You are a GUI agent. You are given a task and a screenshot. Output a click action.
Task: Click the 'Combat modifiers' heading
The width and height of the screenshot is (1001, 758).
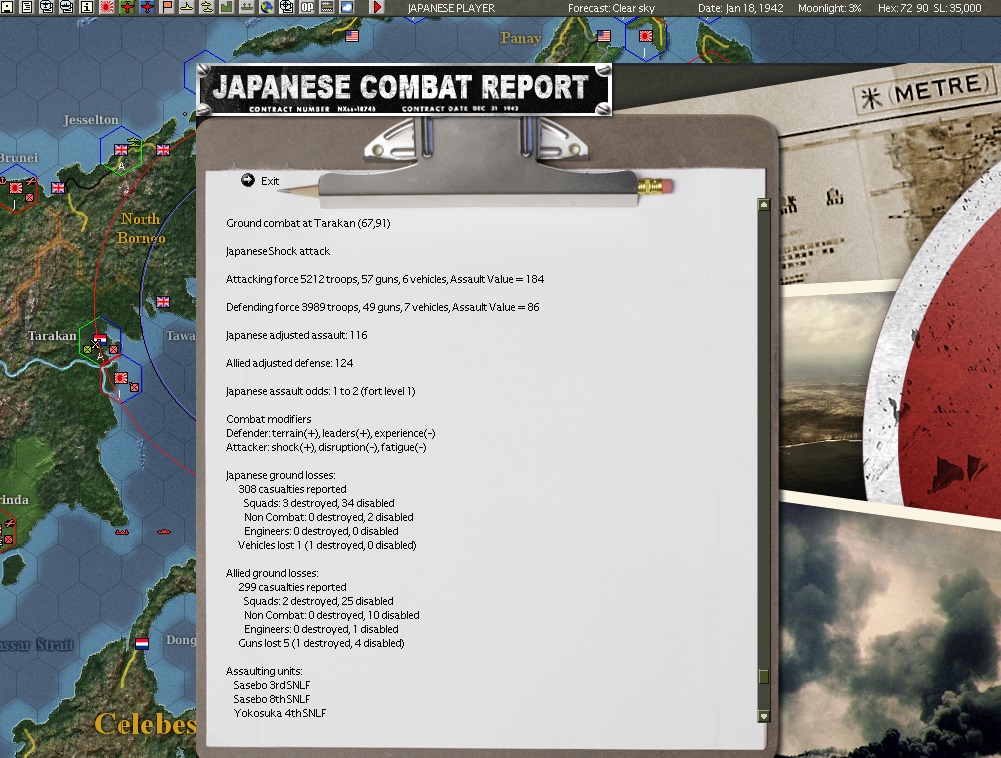[269, 420]
